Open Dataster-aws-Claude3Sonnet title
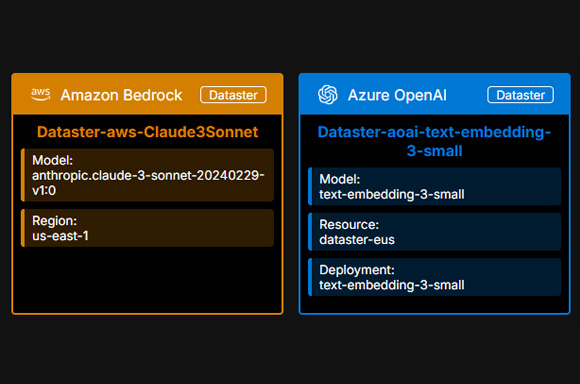The height and width of the screenshot is (384, 580). click(148, 132)
